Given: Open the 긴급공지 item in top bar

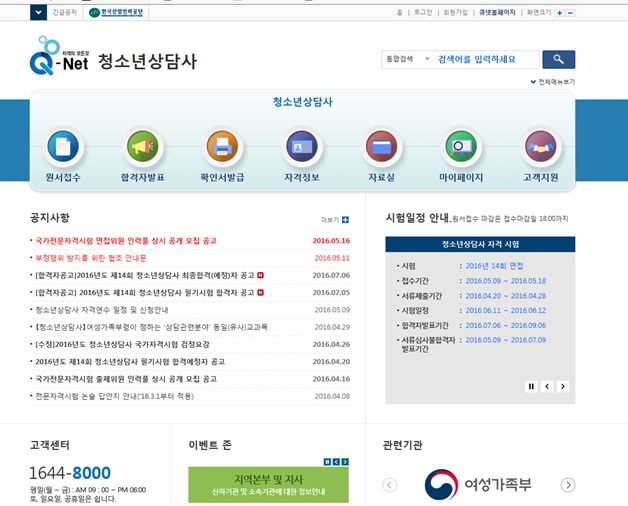Looking at the screenshot, I should pyautogui.click(x=64, y=12).
